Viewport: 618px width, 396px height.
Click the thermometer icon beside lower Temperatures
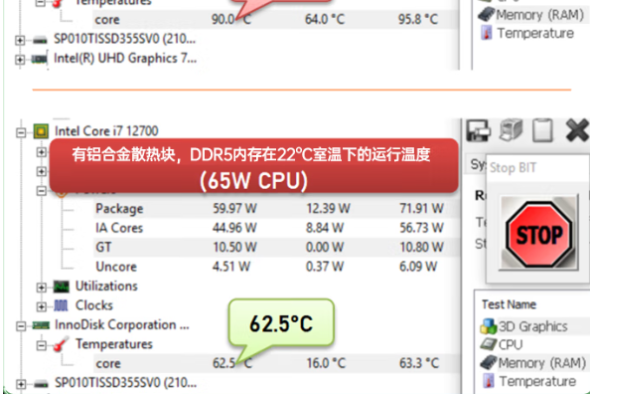[x=61, y=344]
